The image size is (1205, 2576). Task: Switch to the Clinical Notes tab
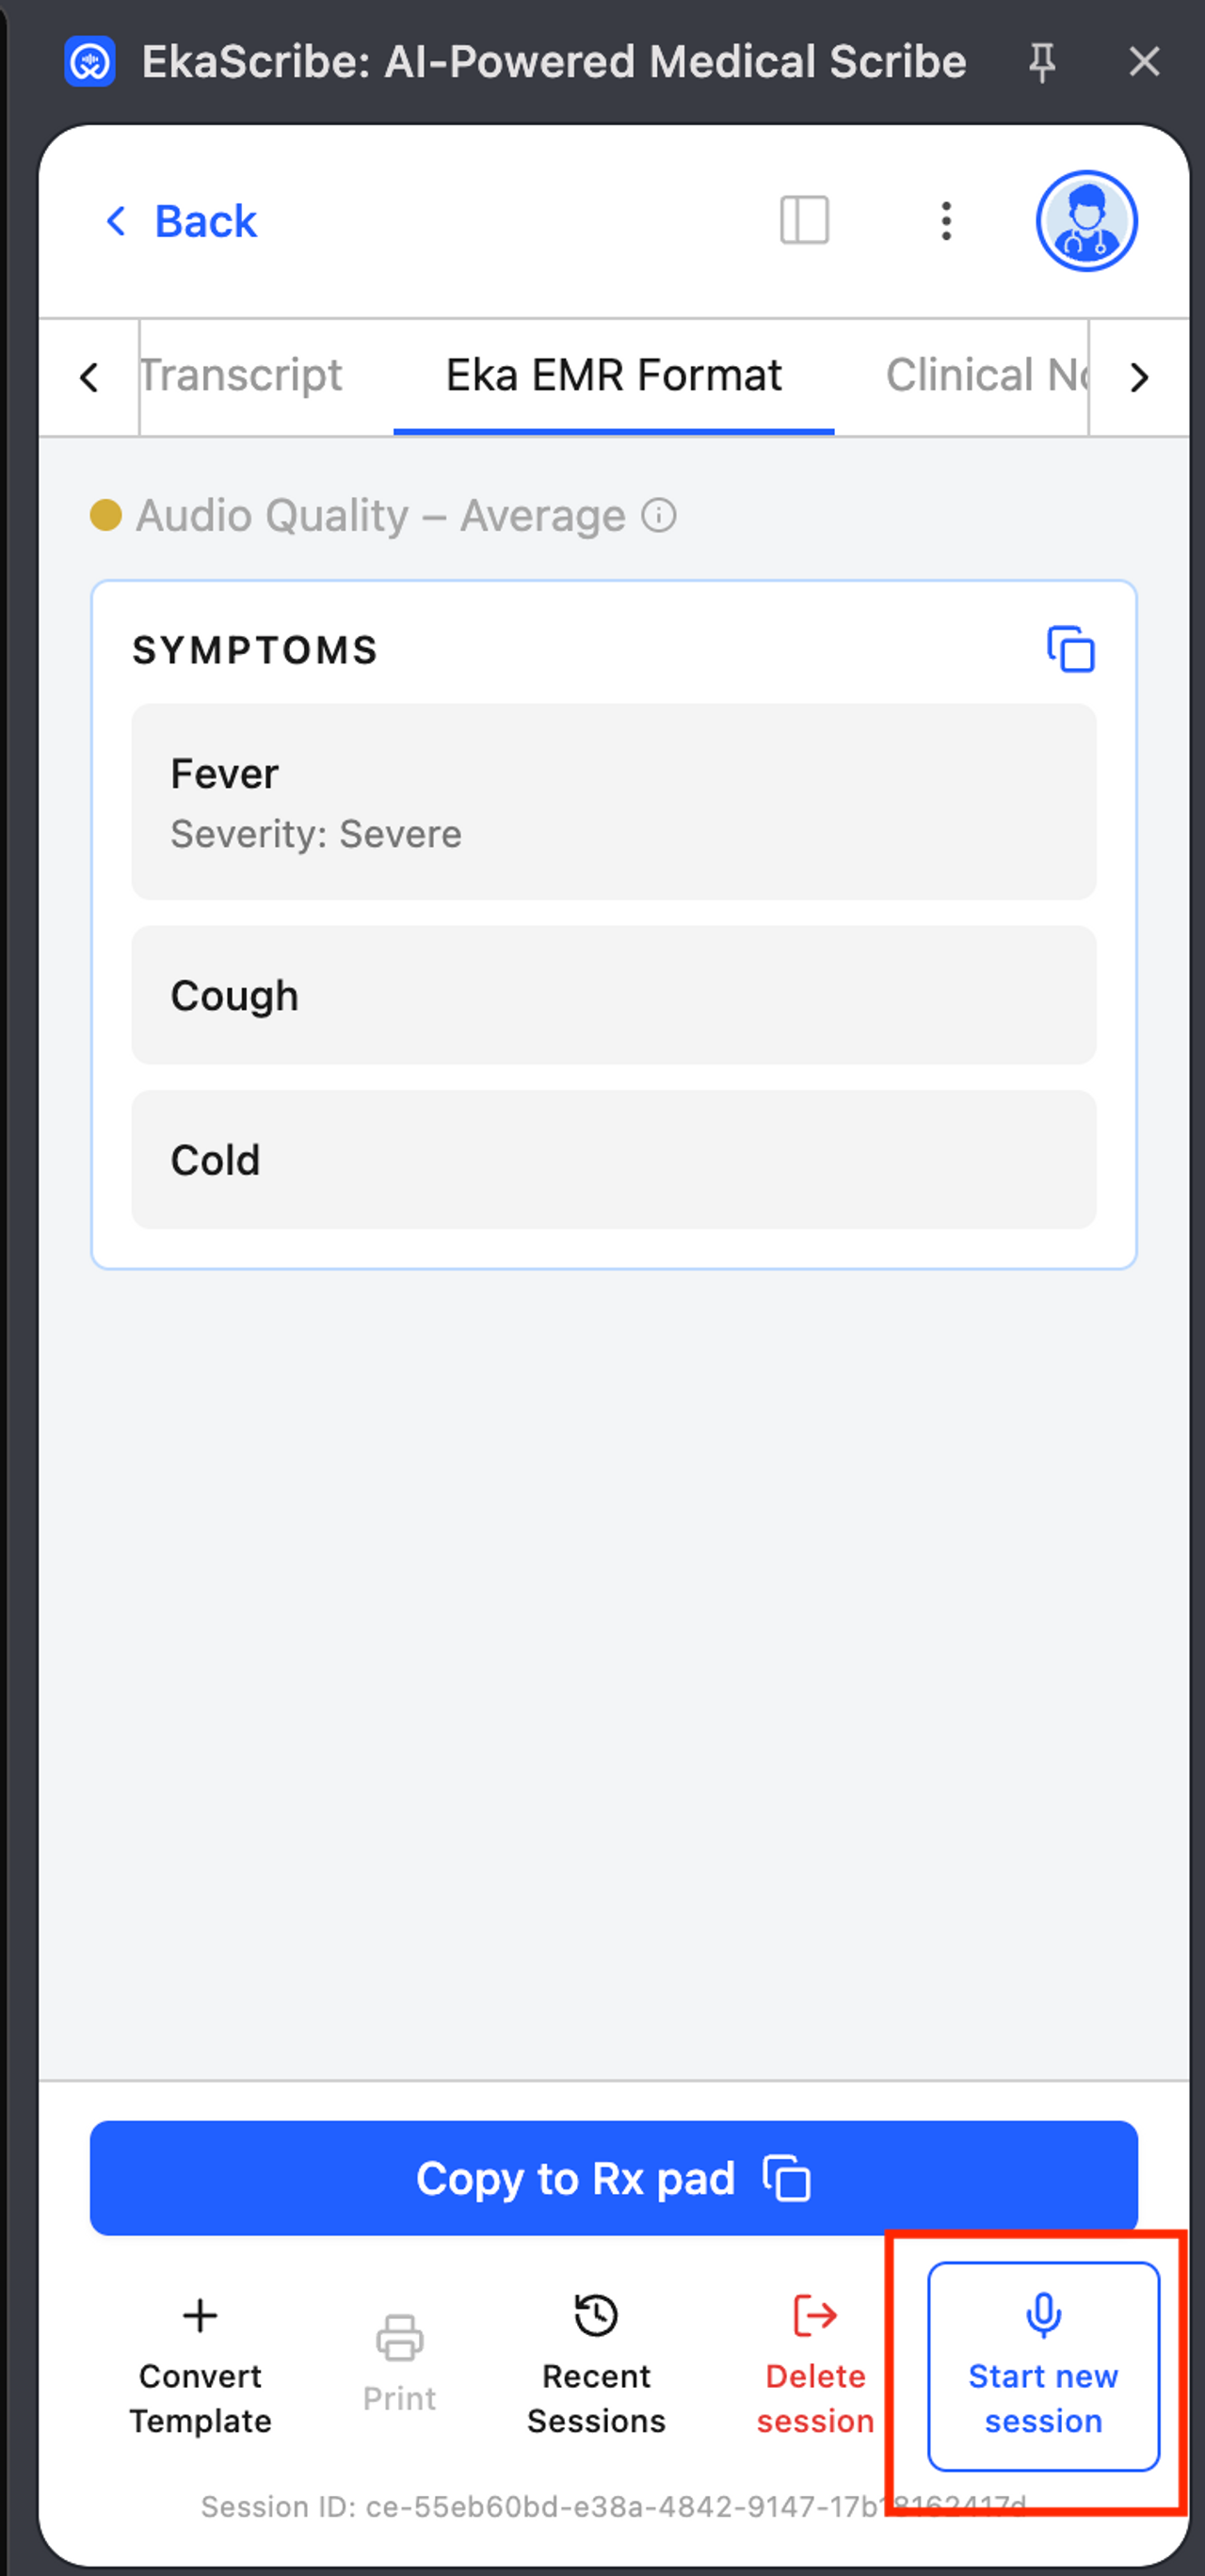click(x=985, y=376)
